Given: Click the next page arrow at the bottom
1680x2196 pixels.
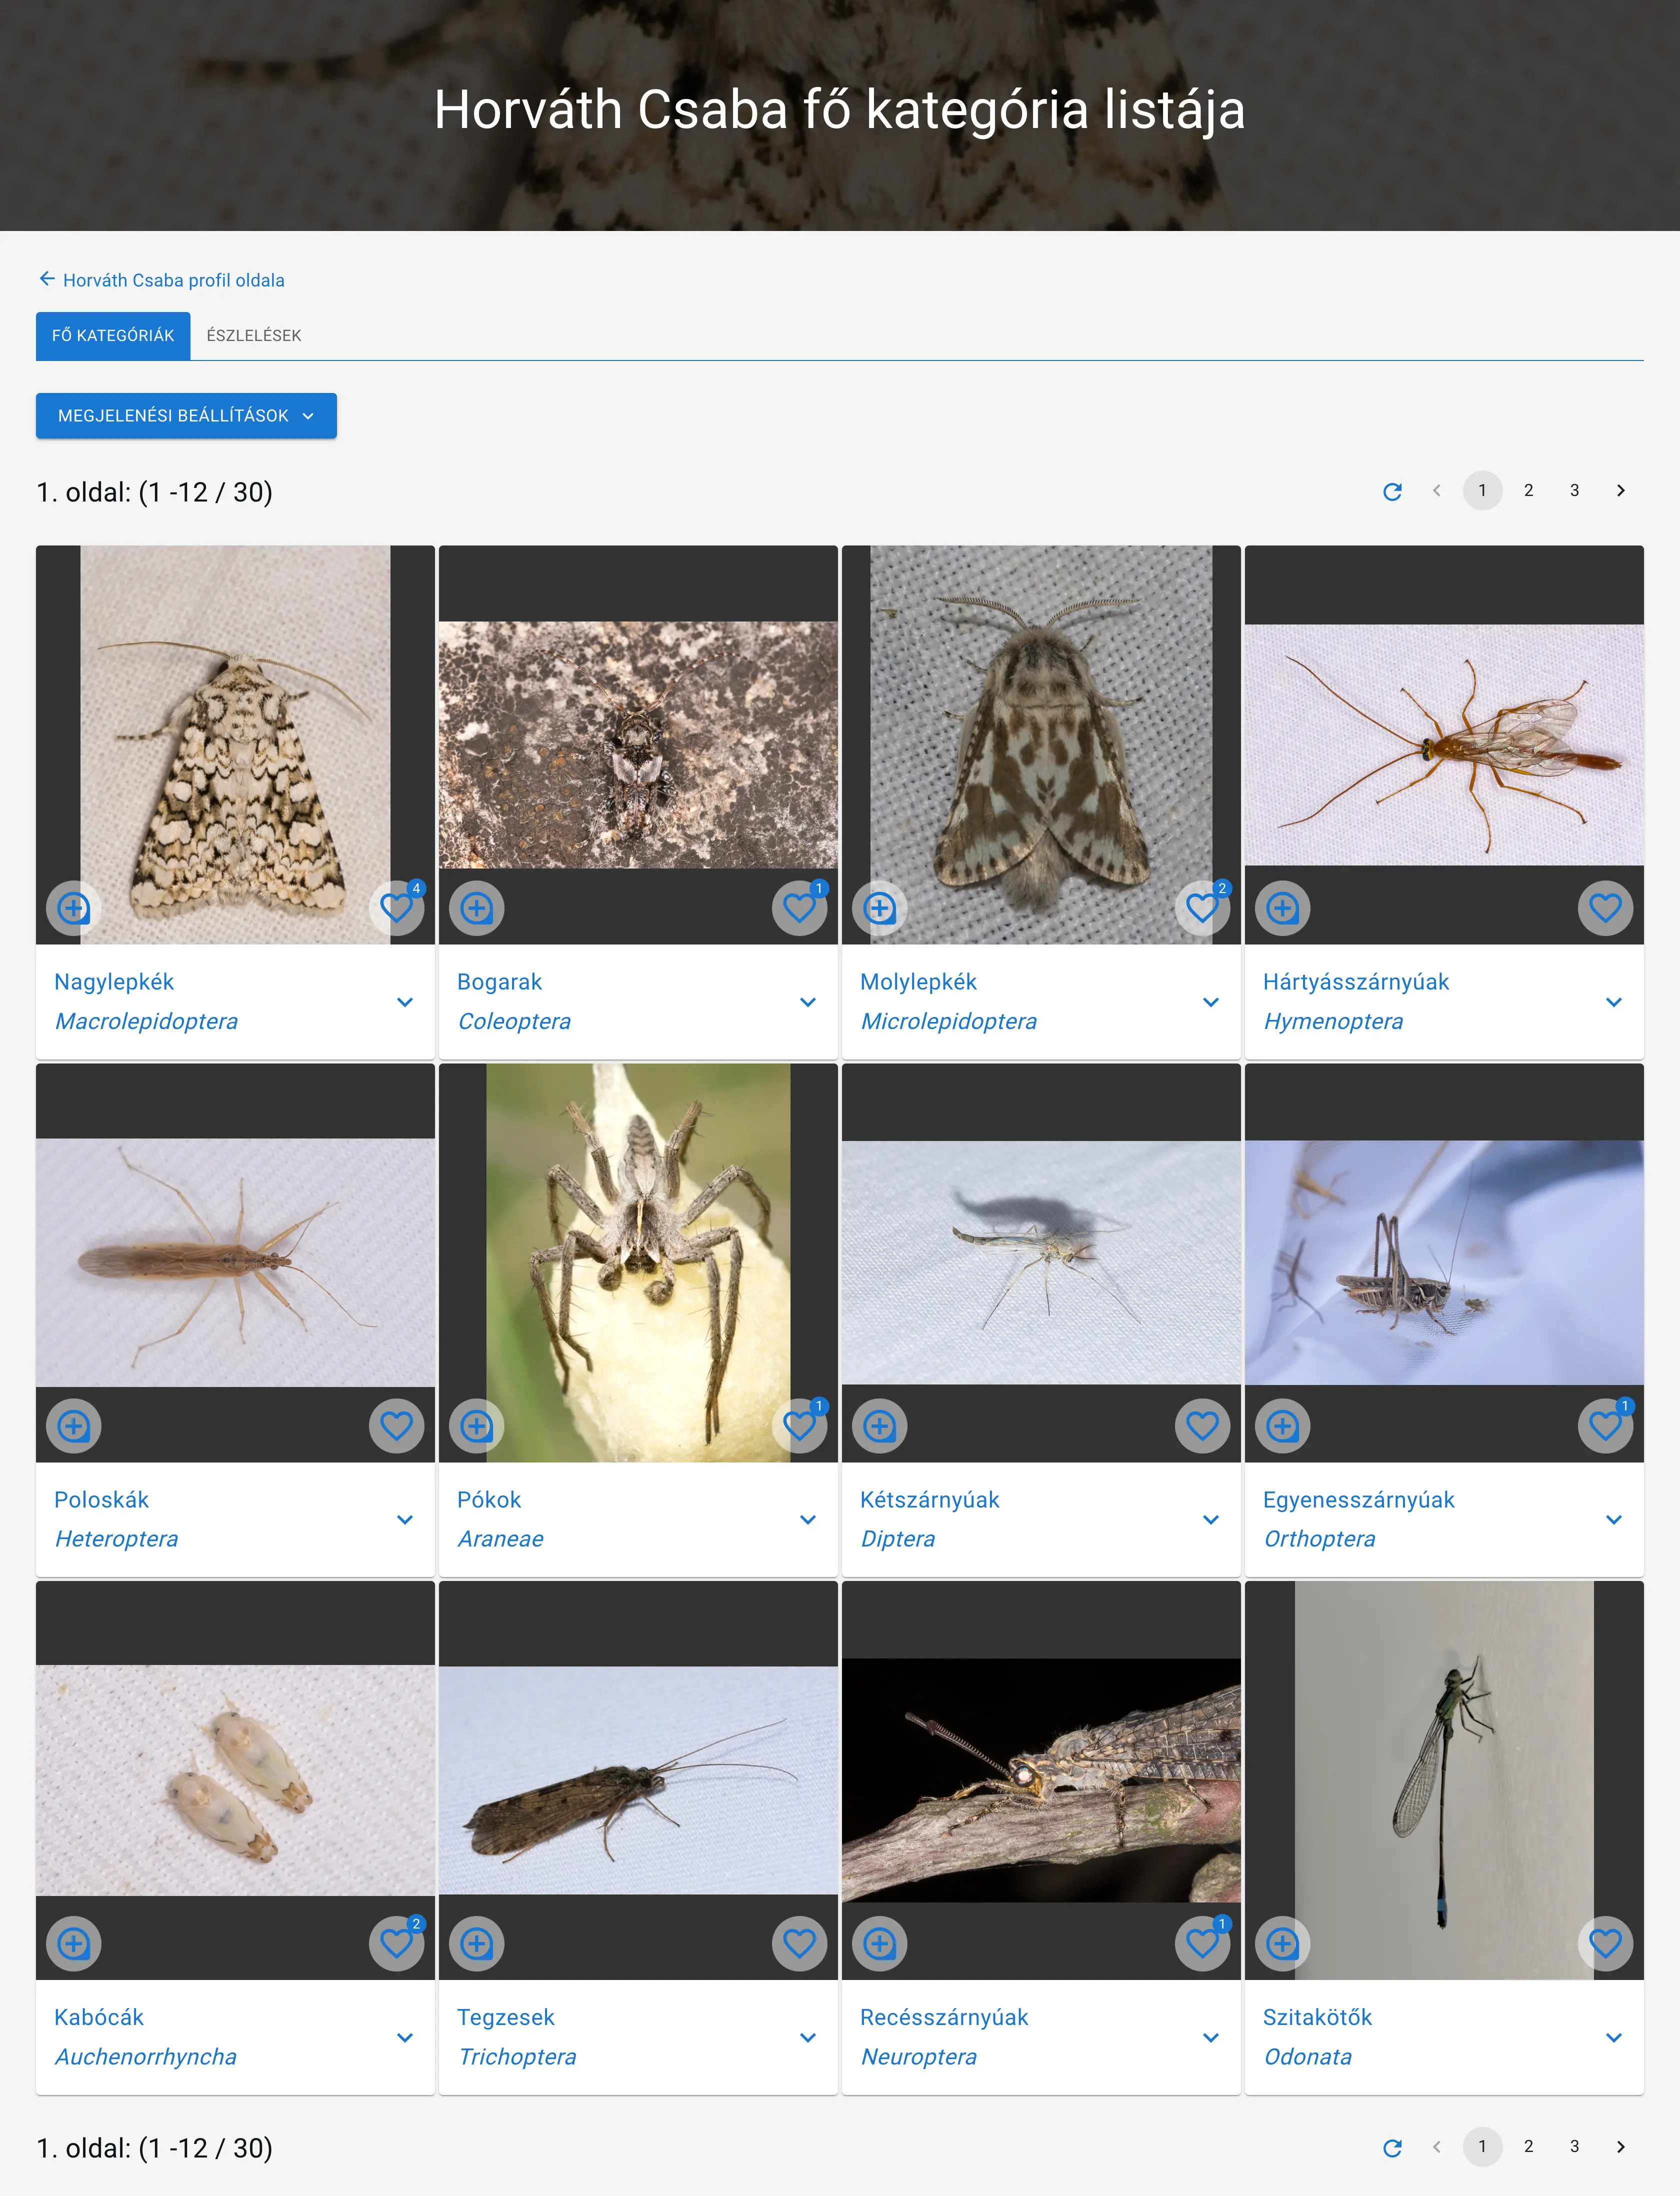Looking at the screenshot, I should (x=1620, y=2146).
